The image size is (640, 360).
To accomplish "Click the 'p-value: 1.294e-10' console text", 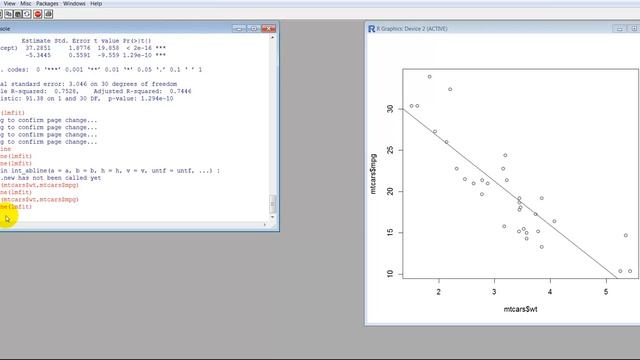I will tap(141, 98).
